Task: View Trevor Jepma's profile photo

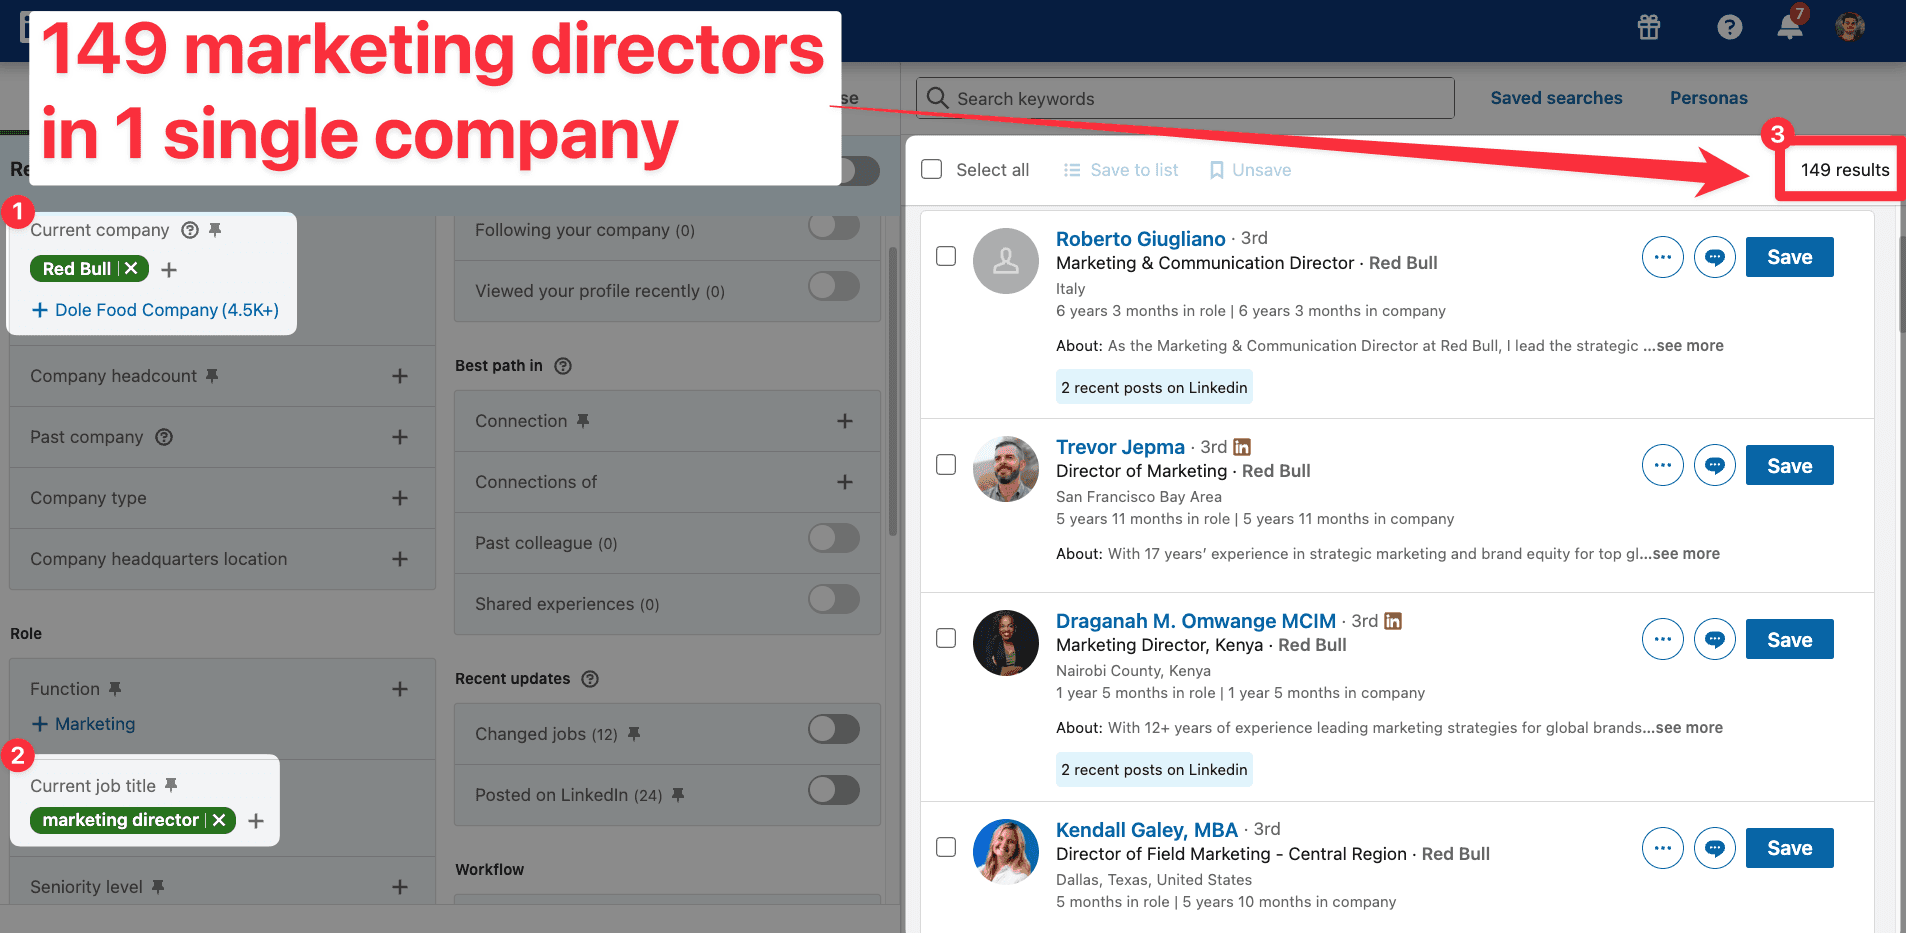Action: pos(1006,469)
